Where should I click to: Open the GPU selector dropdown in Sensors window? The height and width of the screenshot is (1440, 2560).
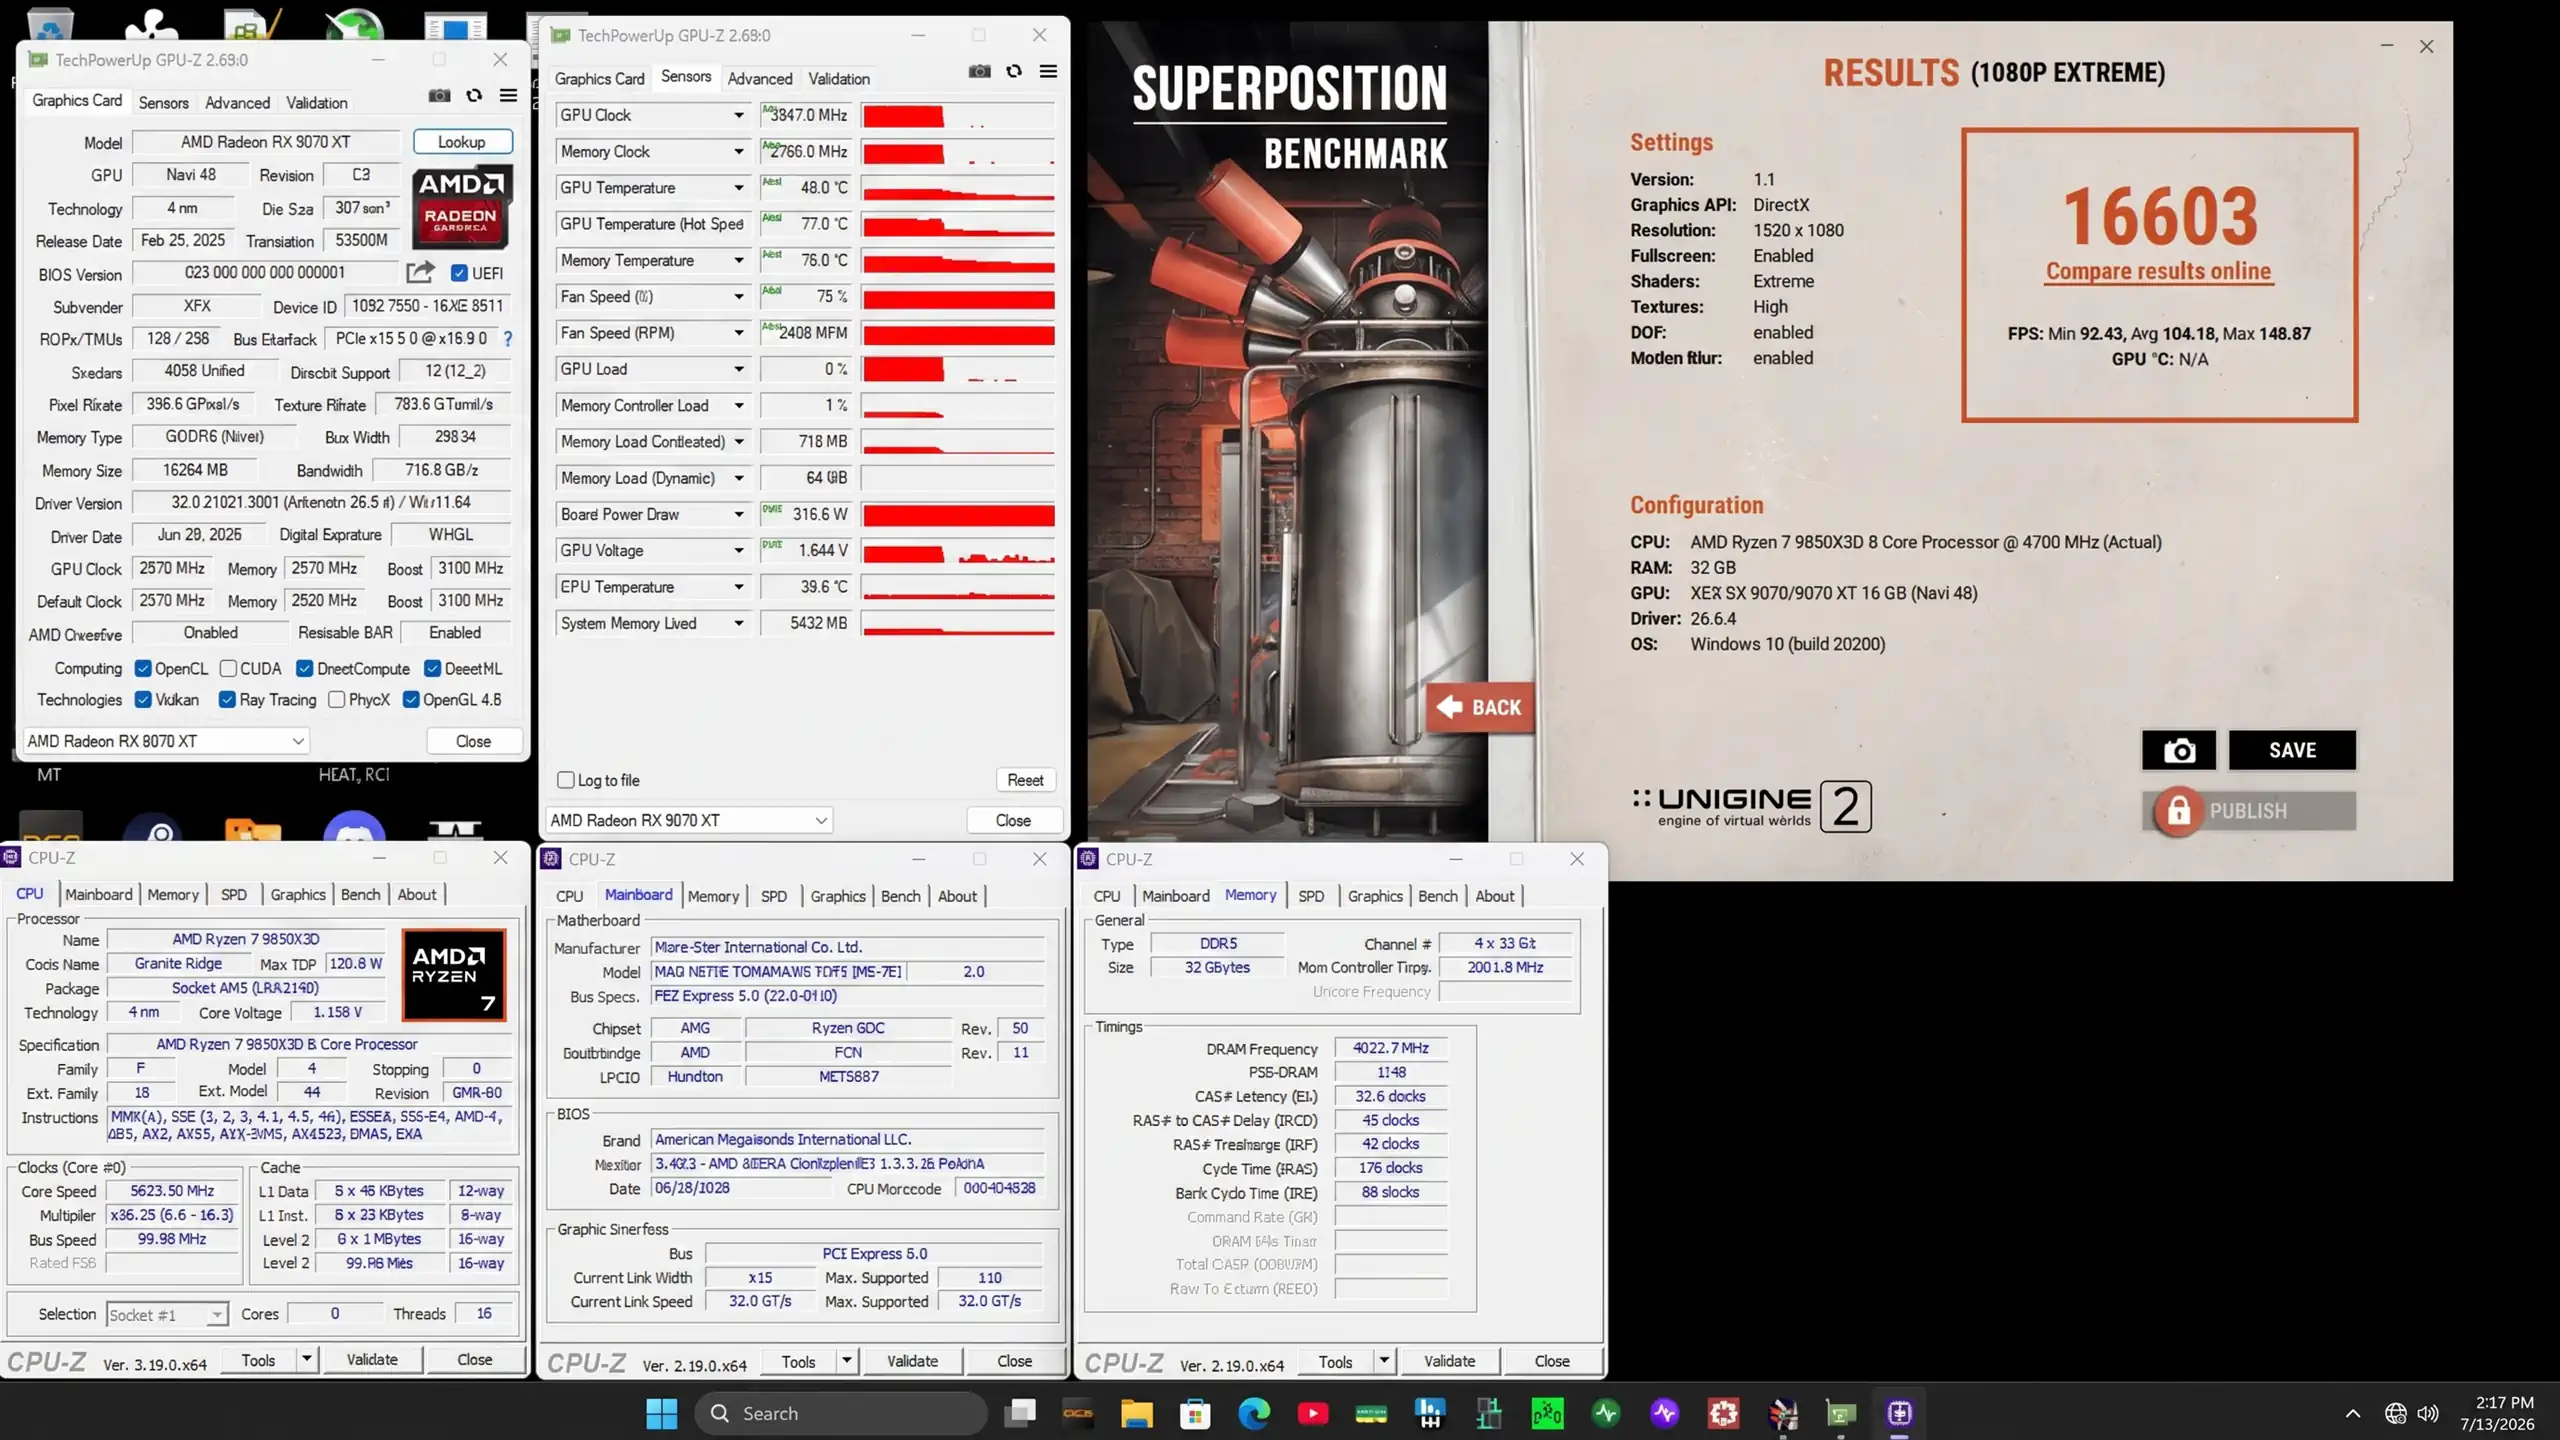689,820
